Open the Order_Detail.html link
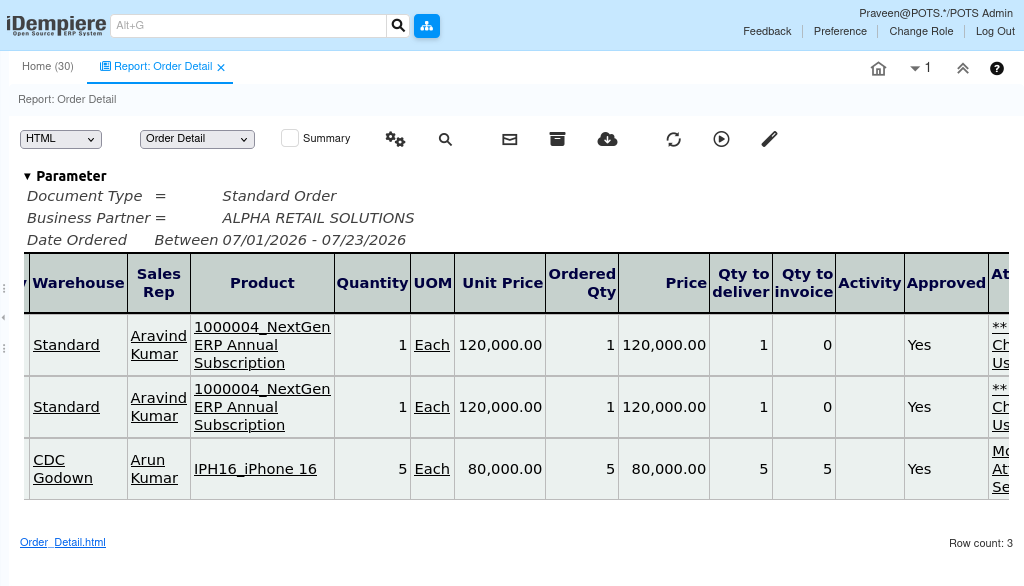 coord(63,542)
